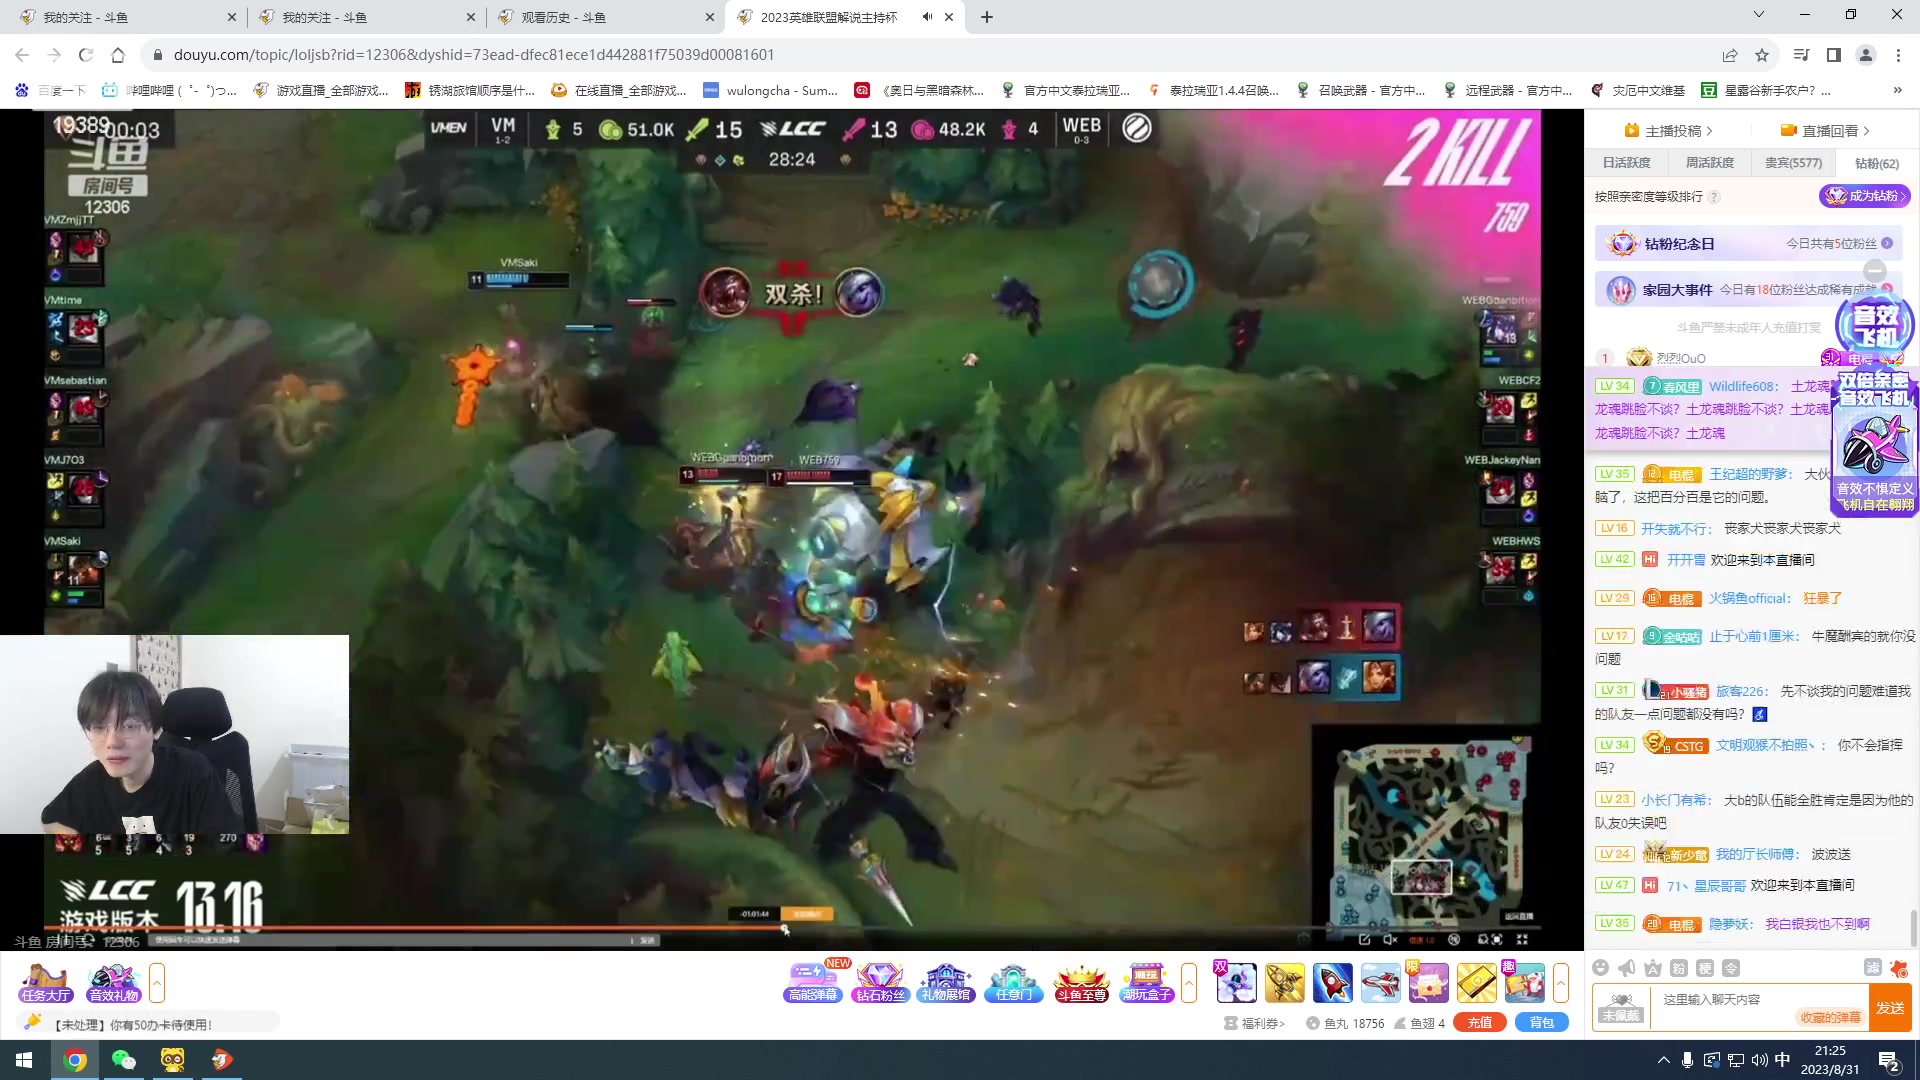Click the 高能弹幕 icon

click(x=812, y=983)
